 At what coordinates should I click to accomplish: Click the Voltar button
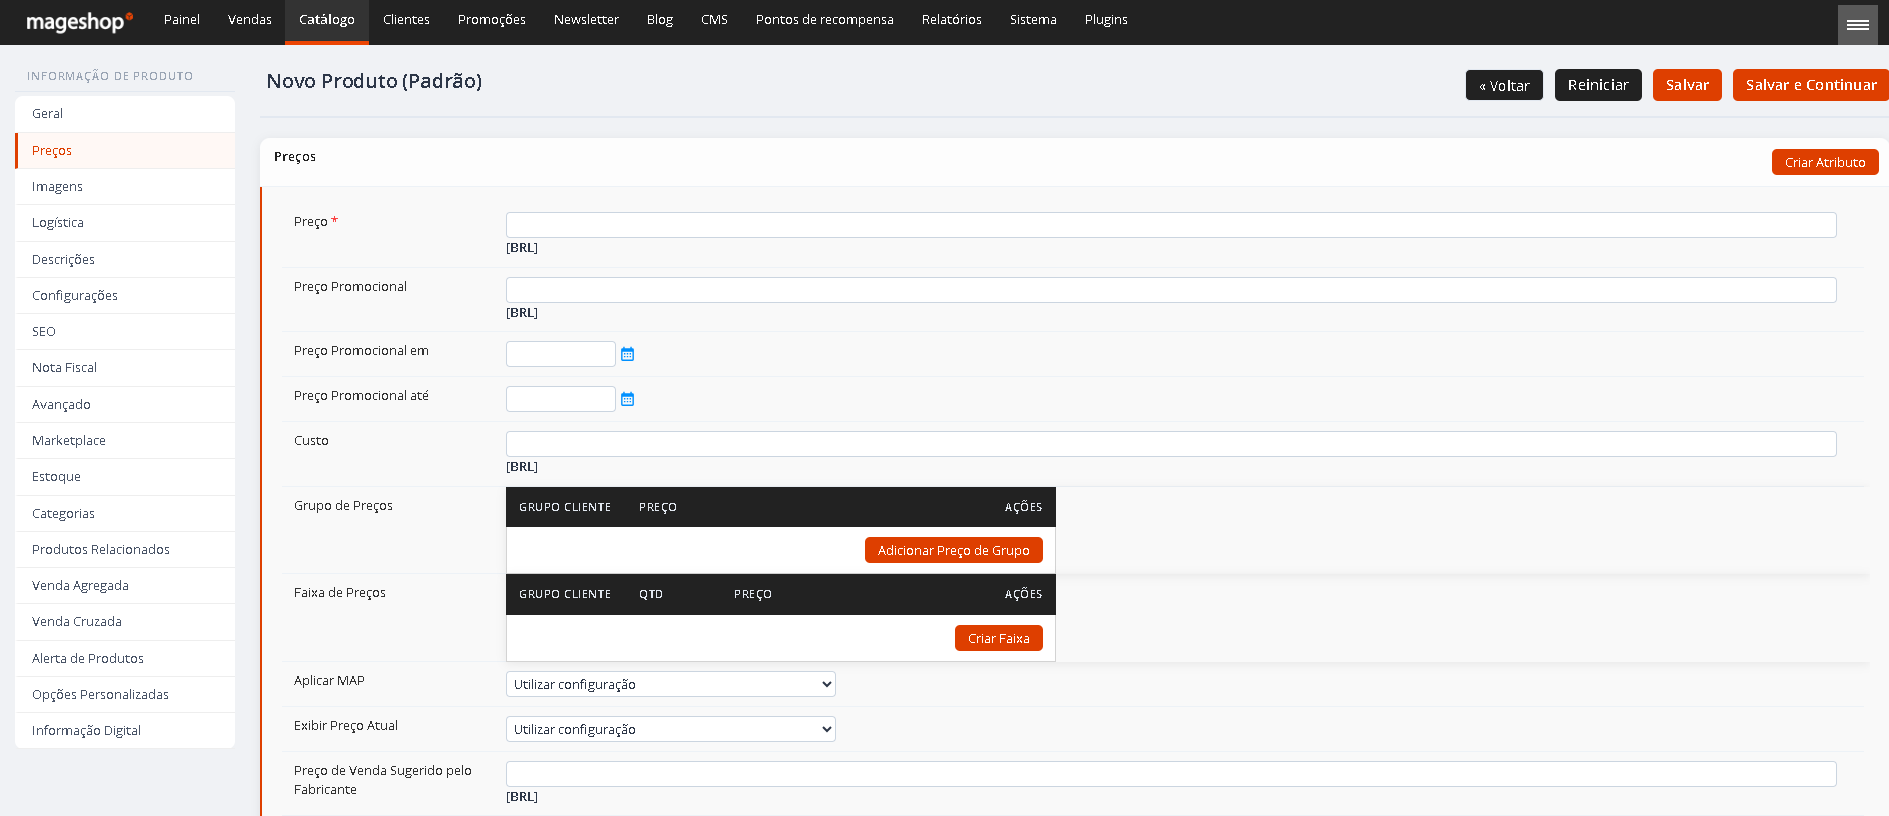tap(1504, 85)
